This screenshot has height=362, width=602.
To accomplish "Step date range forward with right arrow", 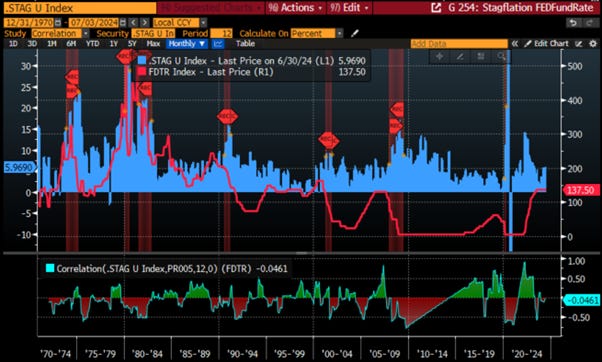I will [144, 23].
